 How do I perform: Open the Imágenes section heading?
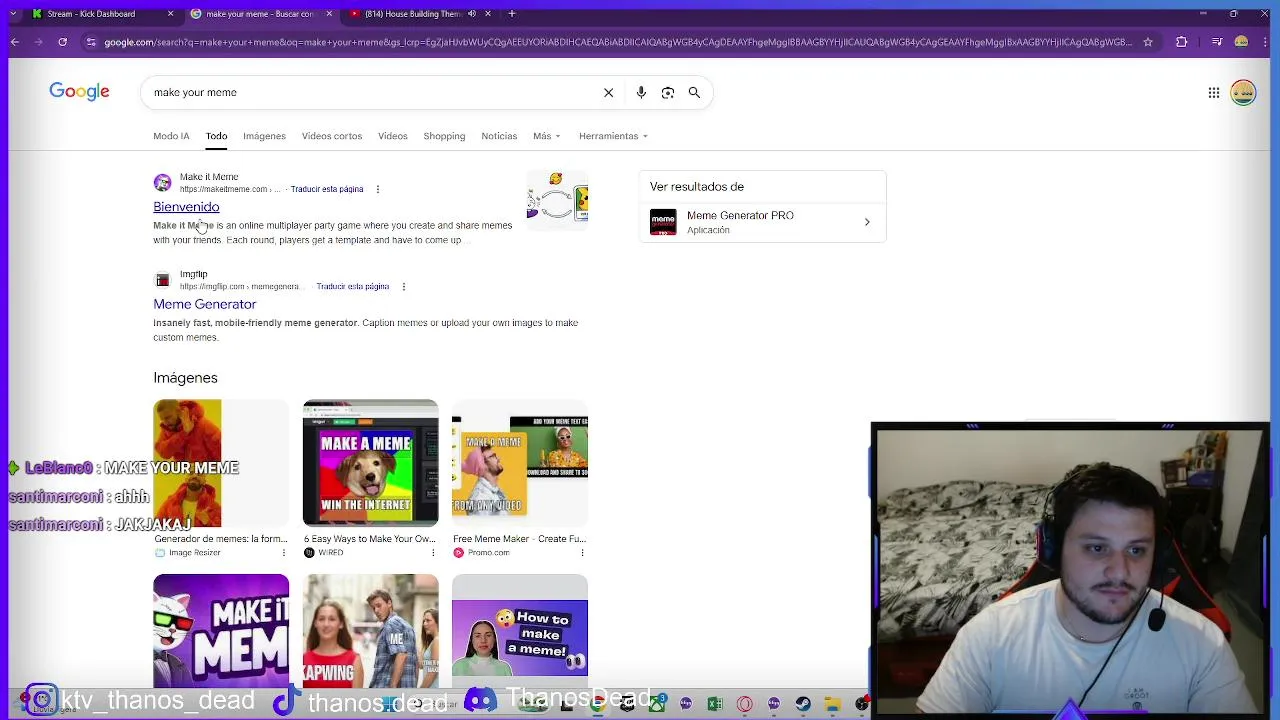pyautogui.click(x=185, y=378)
